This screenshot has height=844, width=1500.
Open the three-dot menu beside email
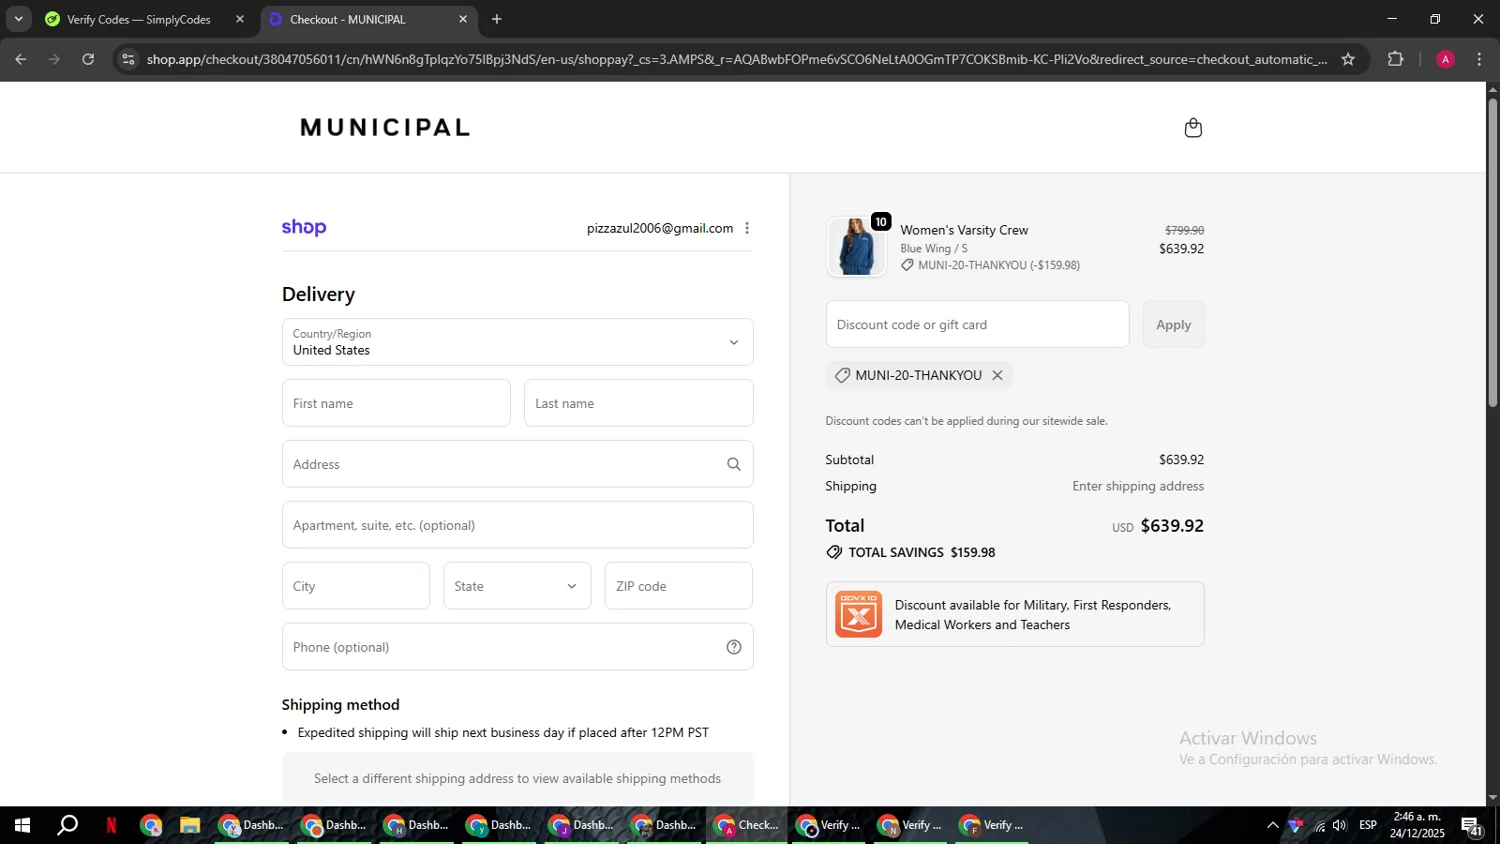747,228
